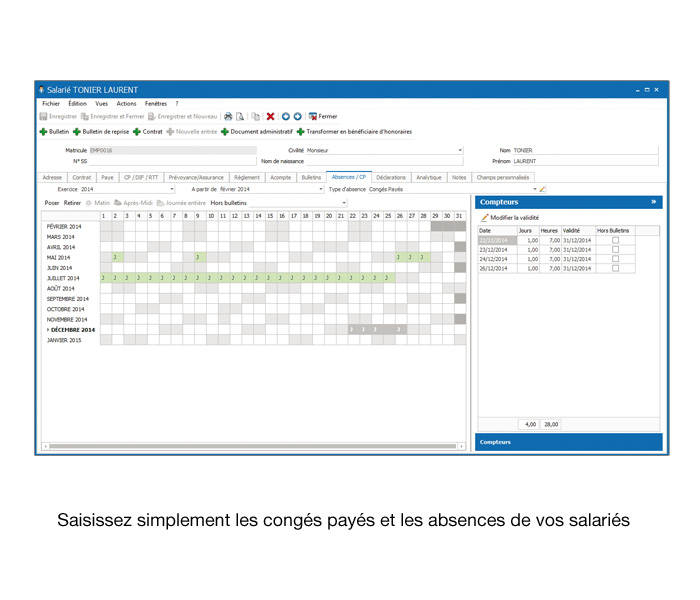The image size is (700, 600).
Task: Open the Civilité Monsieur dropdown
Action: pyautogui.click(x=460, y=150)
